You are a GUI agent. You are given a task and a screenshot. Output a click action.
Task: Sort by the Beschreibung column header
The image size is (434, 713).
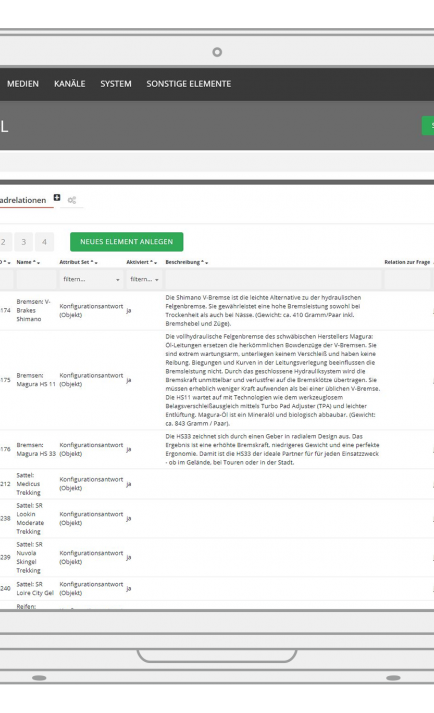[x=187, y=262]
